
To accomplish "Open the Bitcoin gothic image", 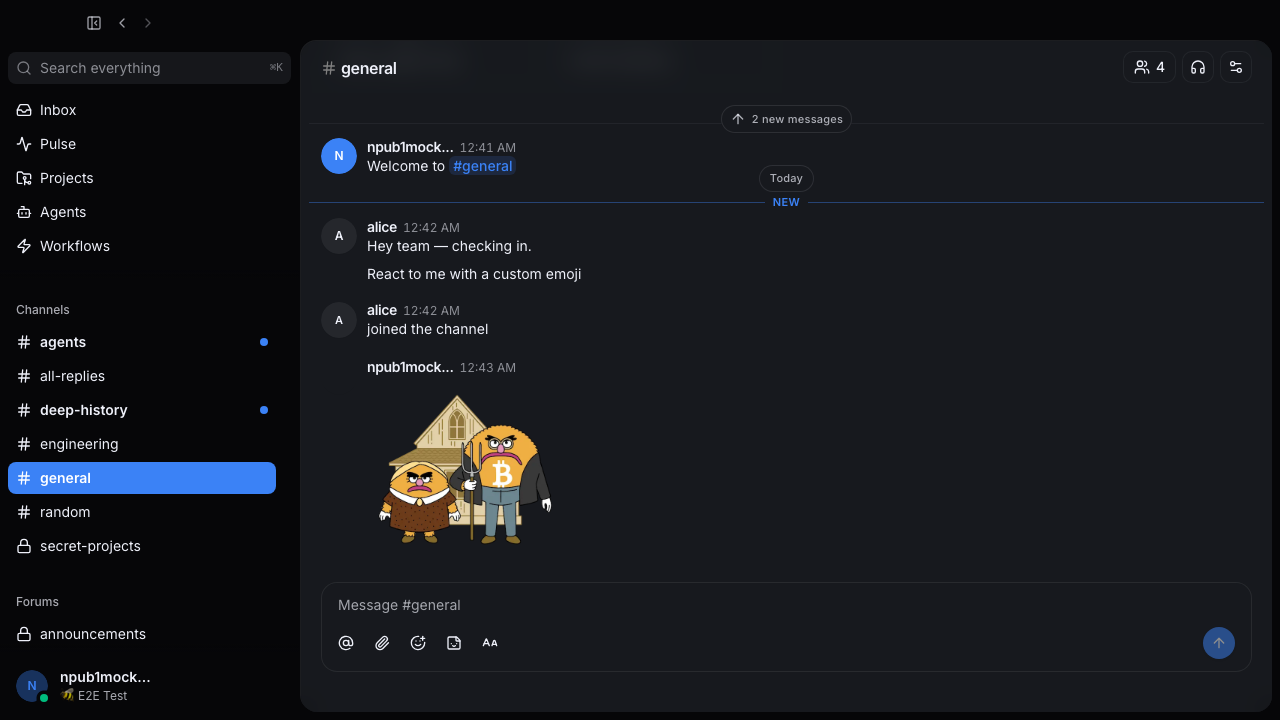I will (x=466, y=470).
